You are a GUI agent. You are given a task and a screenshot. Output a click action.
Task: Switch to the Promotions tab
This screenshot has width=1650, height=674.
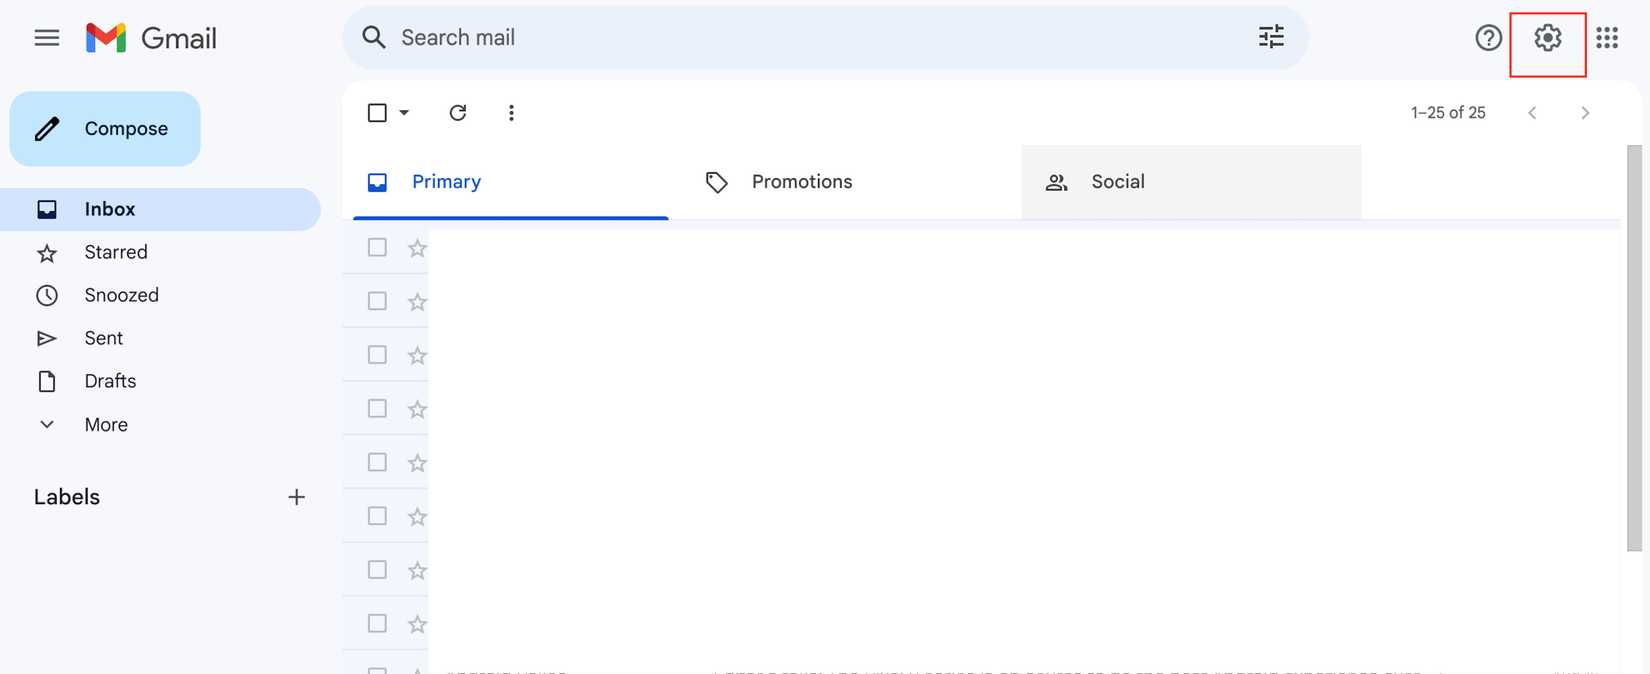(x=801, y=182)
